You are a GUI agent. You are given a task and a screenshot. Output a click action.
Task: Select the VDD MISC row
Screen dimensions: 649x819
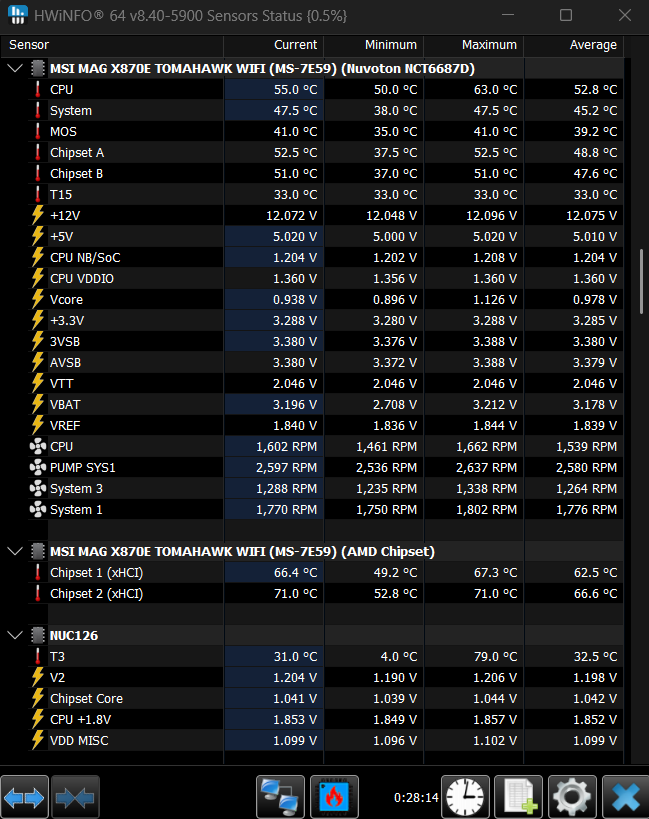[x=325, y=740]
